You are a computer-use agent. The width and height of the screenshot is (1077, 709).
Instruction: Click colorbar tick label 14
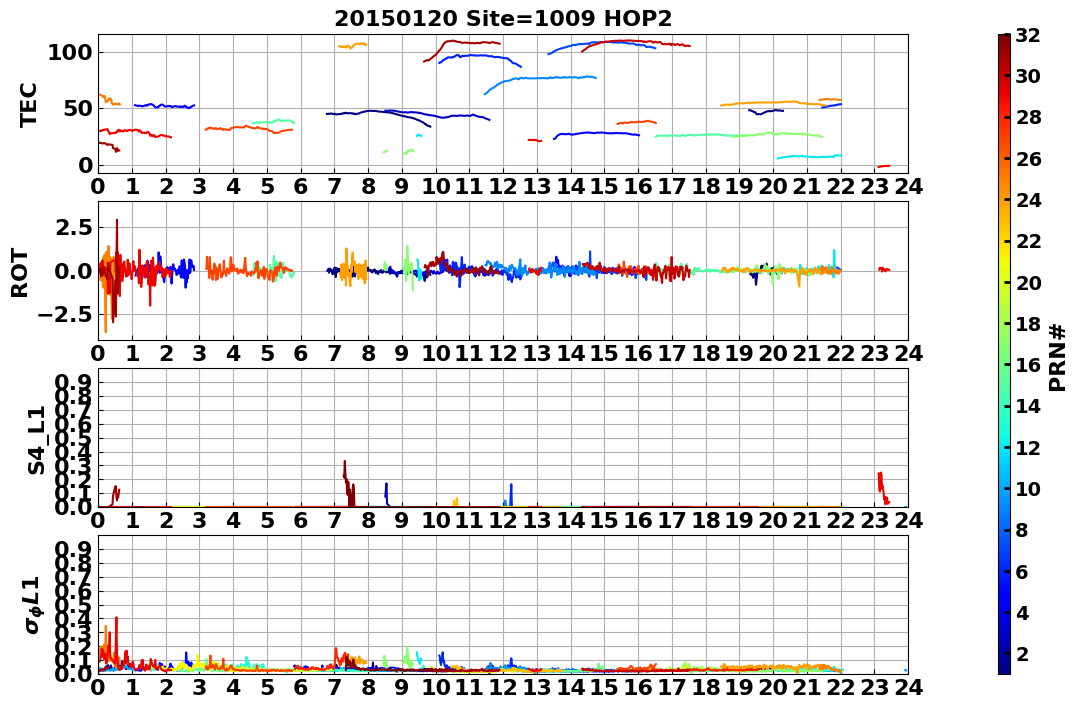(1028, 406)
